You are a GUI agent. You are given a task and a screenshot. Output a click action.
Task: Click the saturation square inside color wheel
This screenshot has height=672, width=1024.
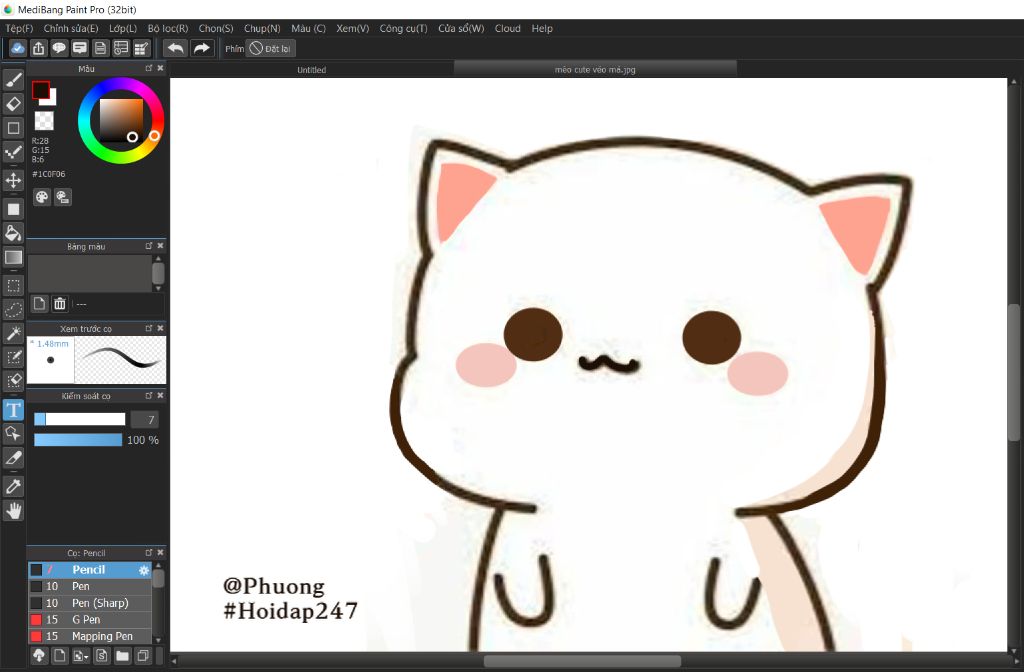(x=121, y=120)
